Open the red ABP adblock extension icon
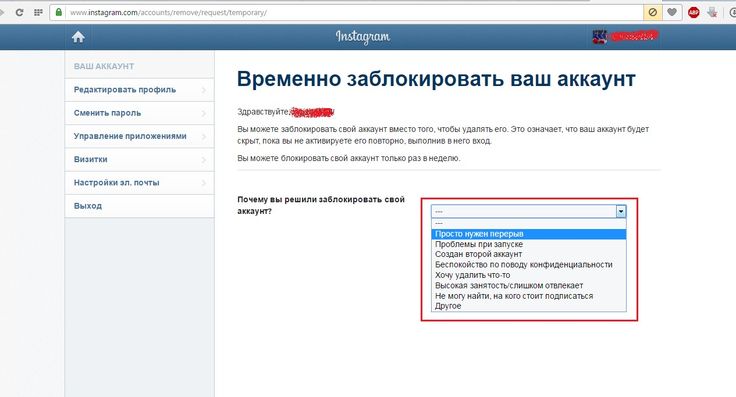This screenshot has height=397, width=736. pyautogui.click(x=693, y=13)
